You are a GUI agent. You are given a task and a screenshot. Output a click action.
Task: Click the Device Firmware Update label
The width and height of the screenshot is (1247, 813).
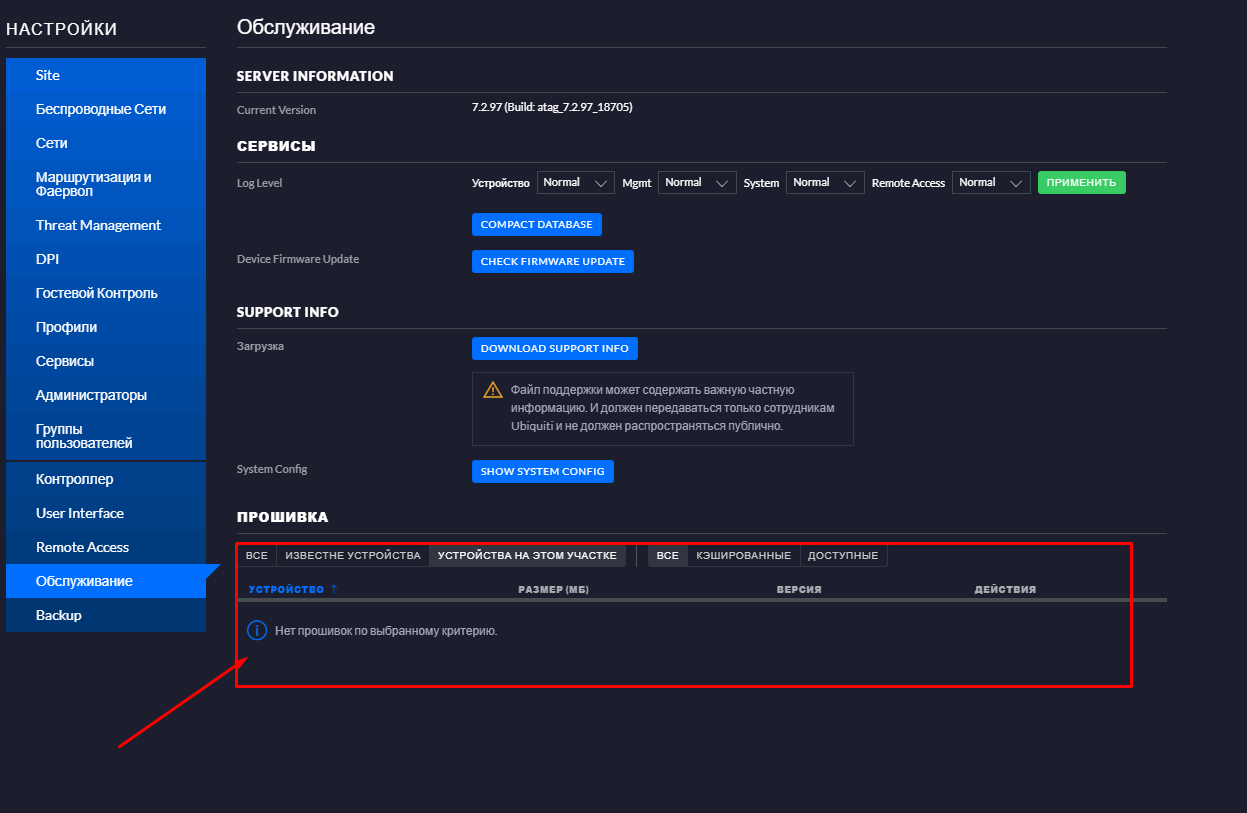(298, 259)
